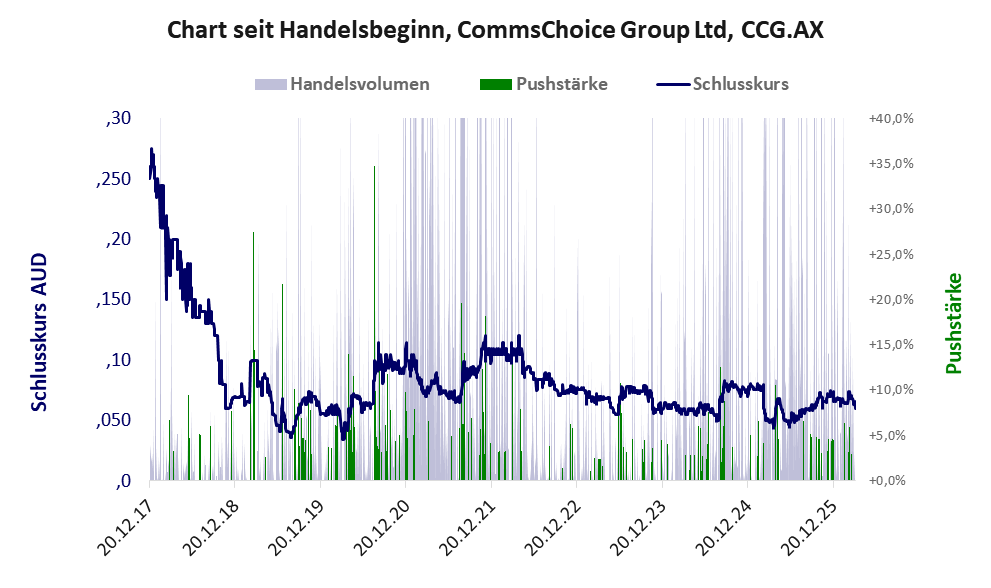991x588 pixels.
Task: Click the ,30 left axis value
Action: [118, 118]
